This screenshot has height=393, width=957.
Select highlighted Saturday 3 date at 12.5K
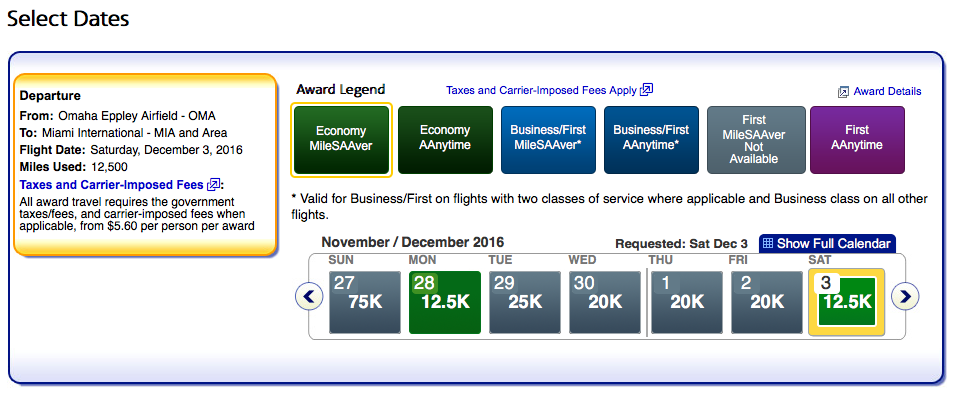[x=847, y=303]
